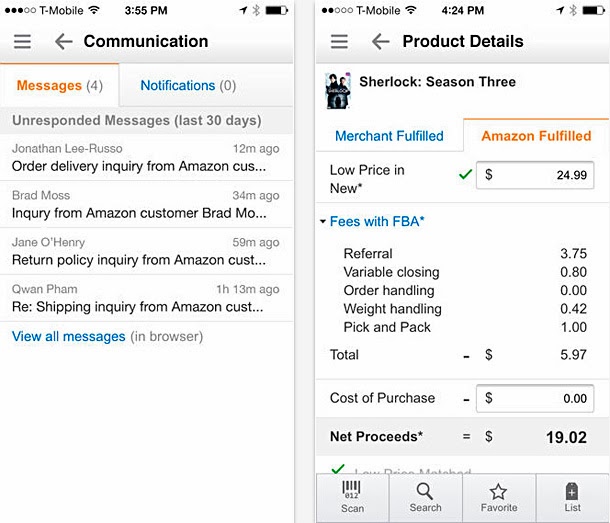Viewport: 610px width, 523px height.
Task: Open Brad Moss inquiry message
Action: point(146,204)
